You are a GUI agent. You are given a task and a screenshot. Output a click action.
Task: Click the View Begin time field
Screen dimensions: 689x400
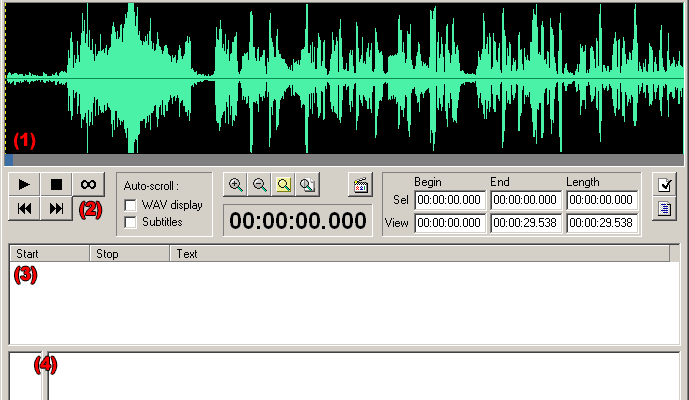(x=450, y=223)
